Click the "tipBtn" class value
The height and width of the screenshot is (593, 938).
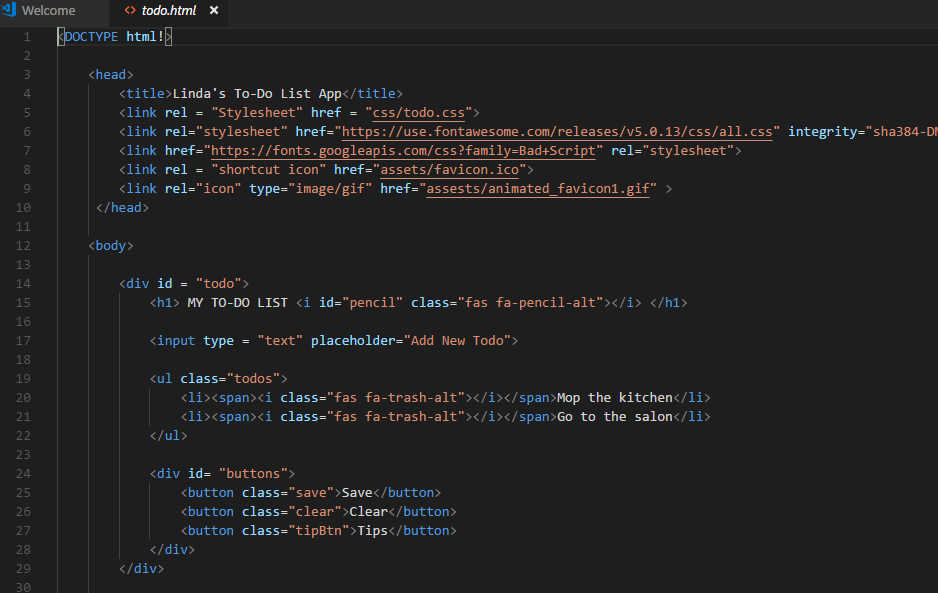coord(319,531)
